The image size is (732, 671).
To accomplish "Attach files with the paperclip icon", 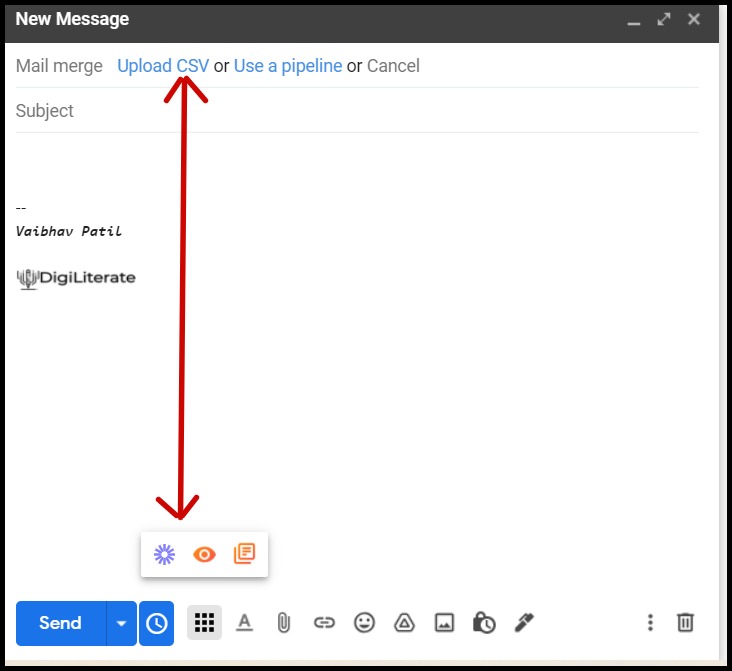I will (284, 623).
